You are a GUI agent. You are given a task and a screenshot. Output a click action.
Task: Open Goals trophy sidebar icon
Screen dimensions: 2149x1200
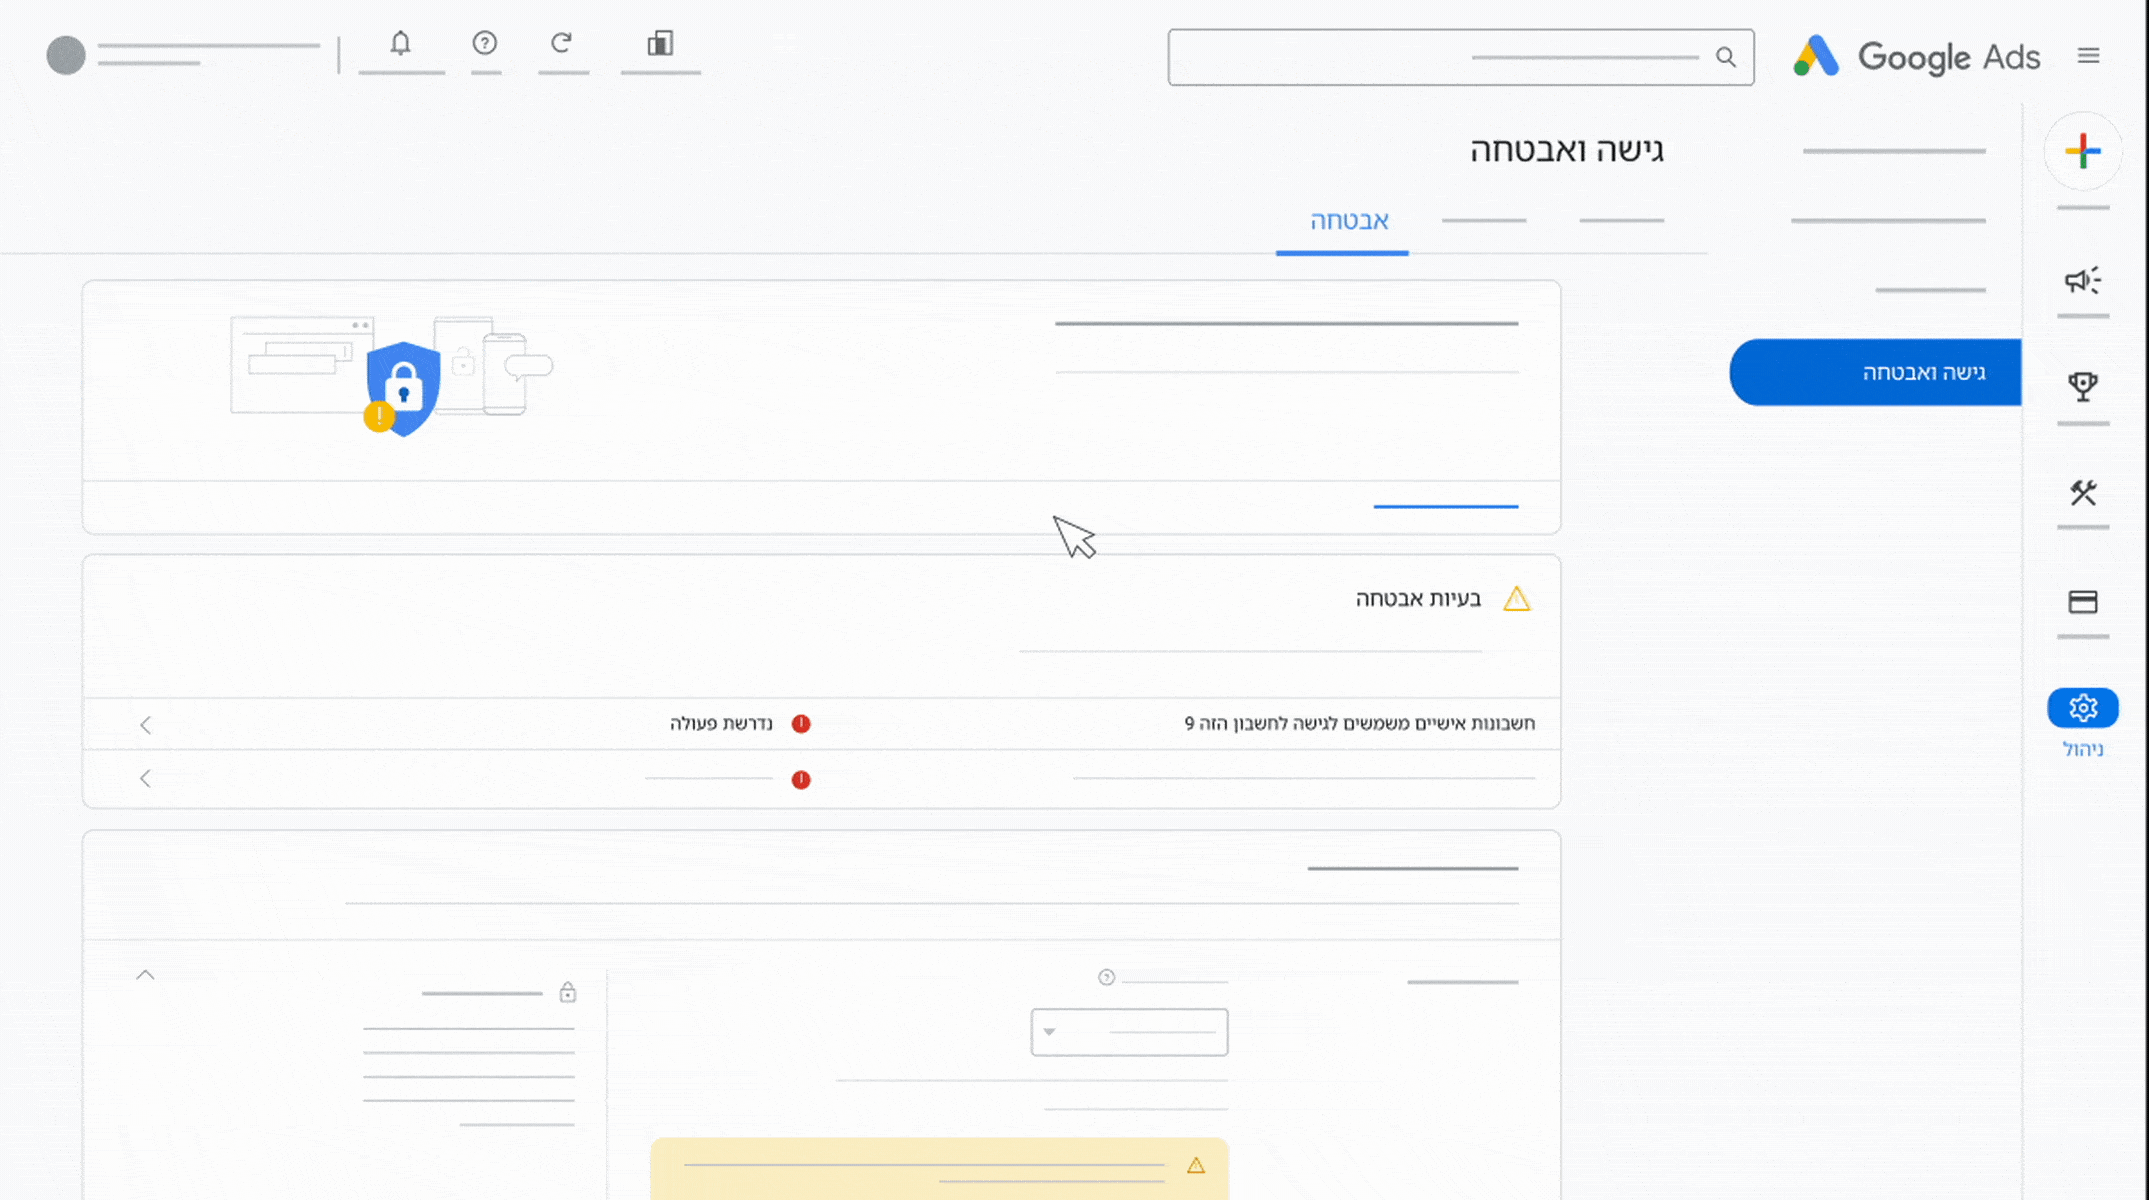pos(2082,387)
